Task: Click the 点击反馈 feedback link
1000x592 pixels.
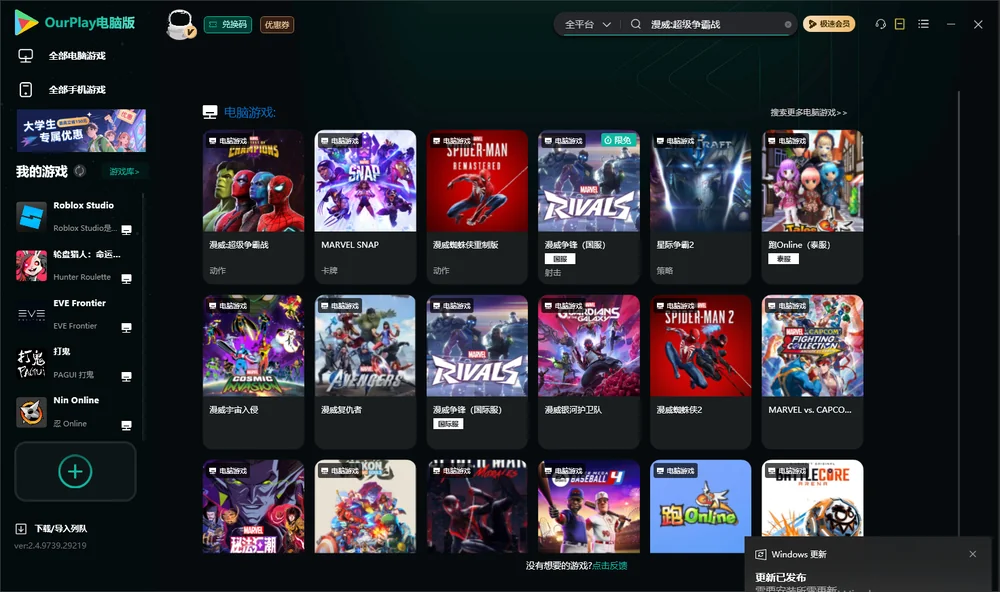Action: tap(610, 565)
